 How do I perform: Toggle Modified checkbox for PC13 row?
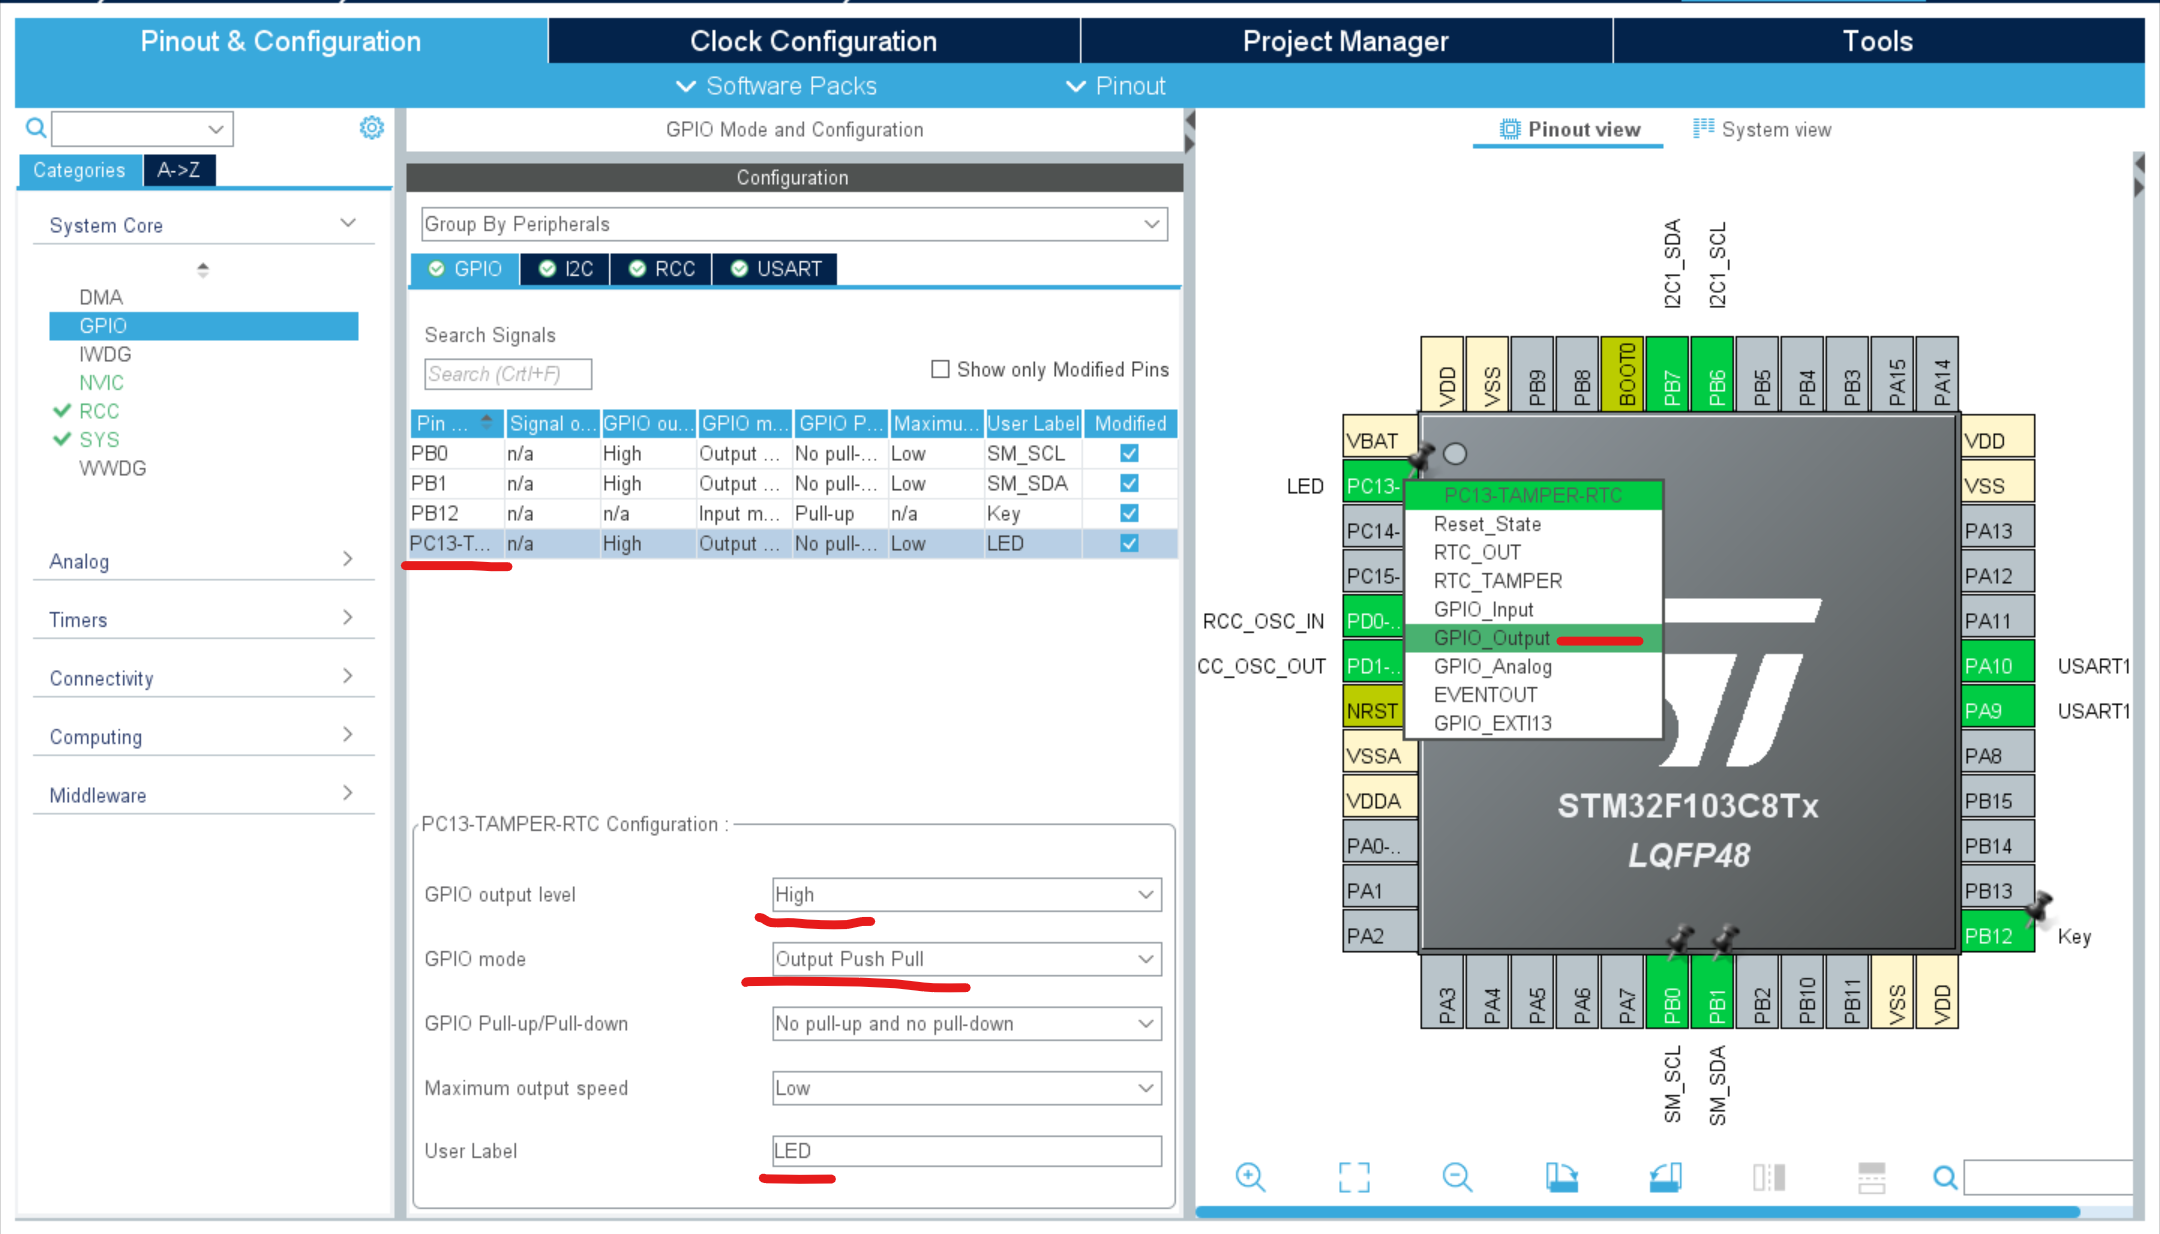pos(1129,543)
